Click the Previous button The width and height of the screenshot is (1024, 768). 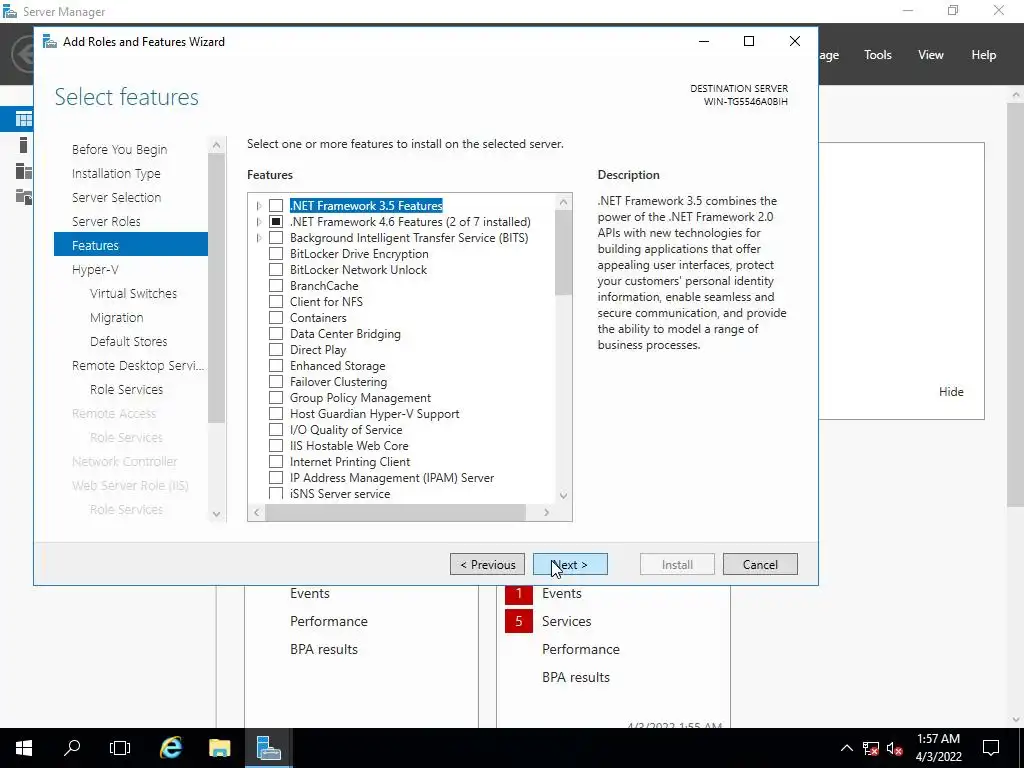coord(487,564)
